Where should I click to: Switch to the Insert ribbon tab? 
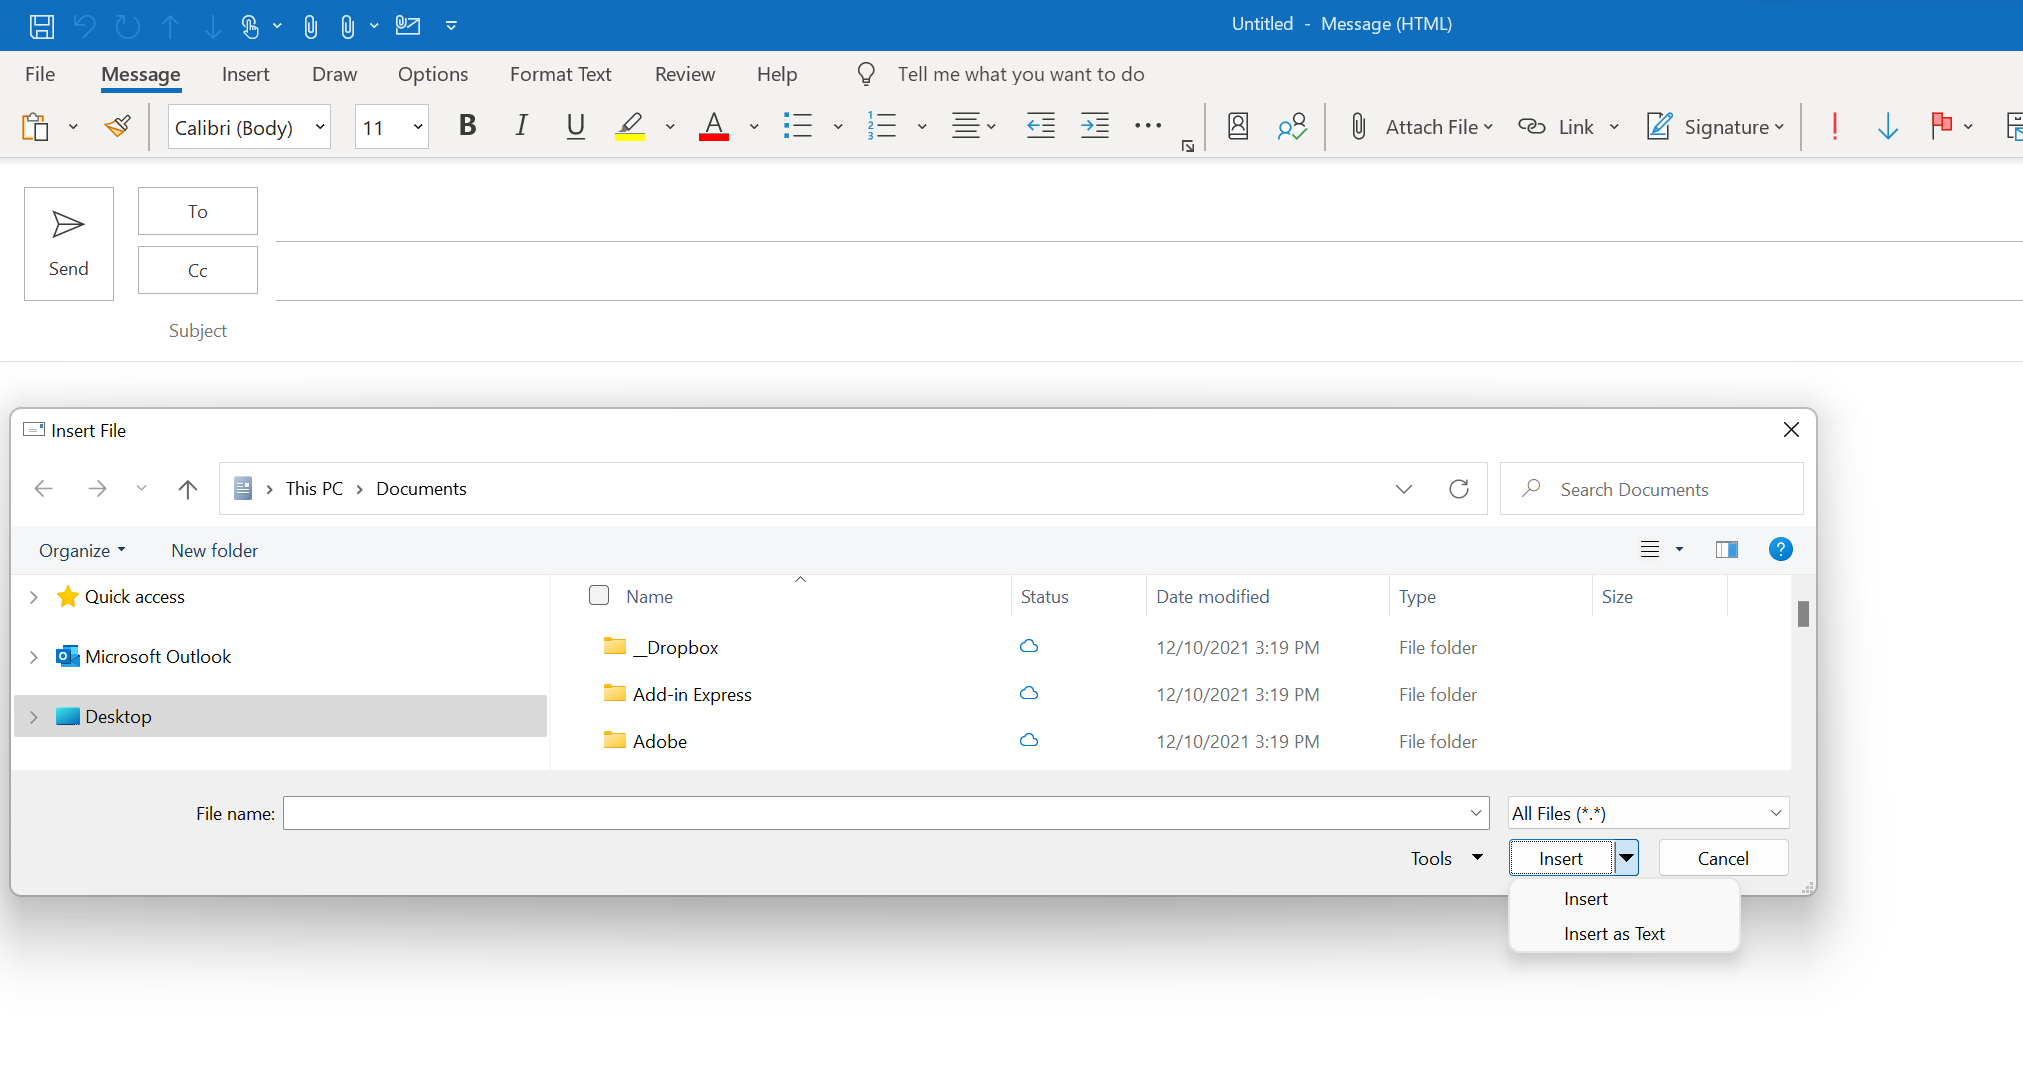point(246,74)
